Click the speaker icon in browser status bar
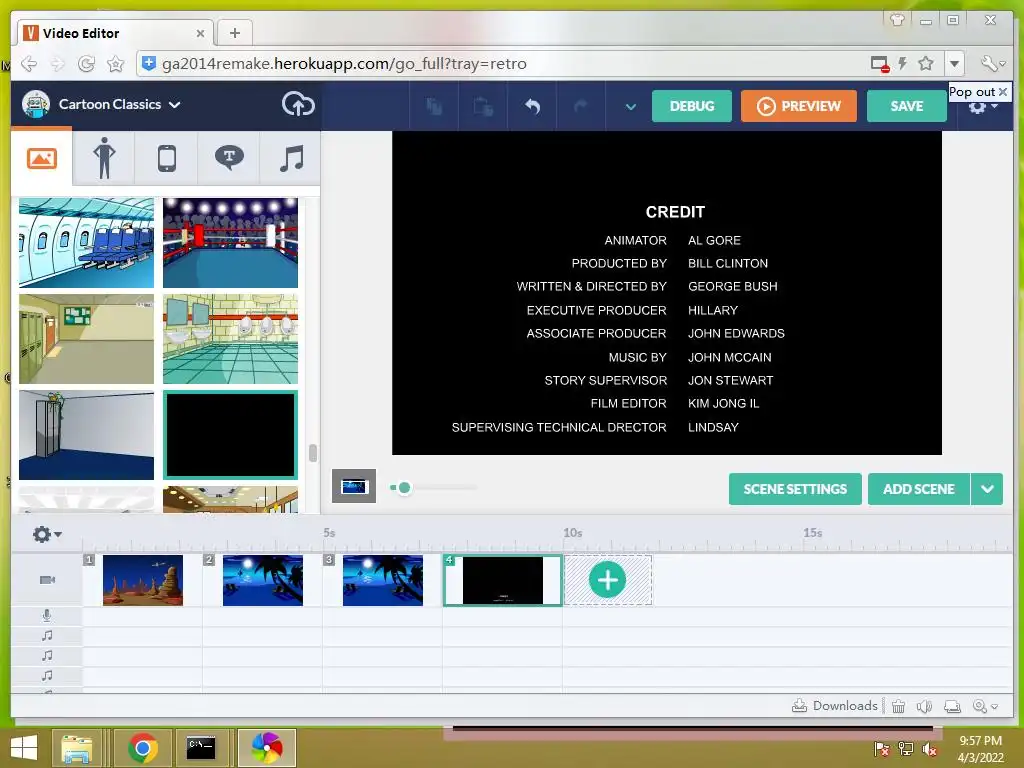This screenshot has width=1024, height=768. [x=924, y=706]
